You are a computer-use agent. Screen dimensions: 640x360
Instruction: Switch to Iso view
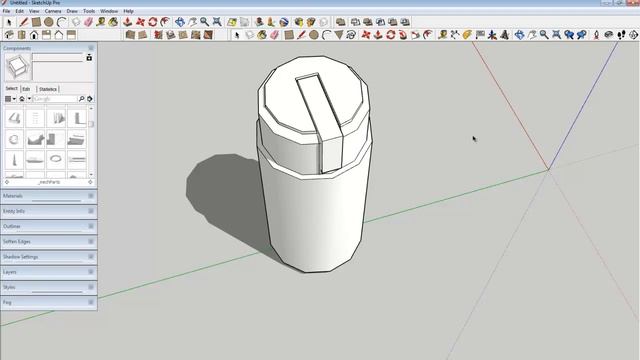9,35
